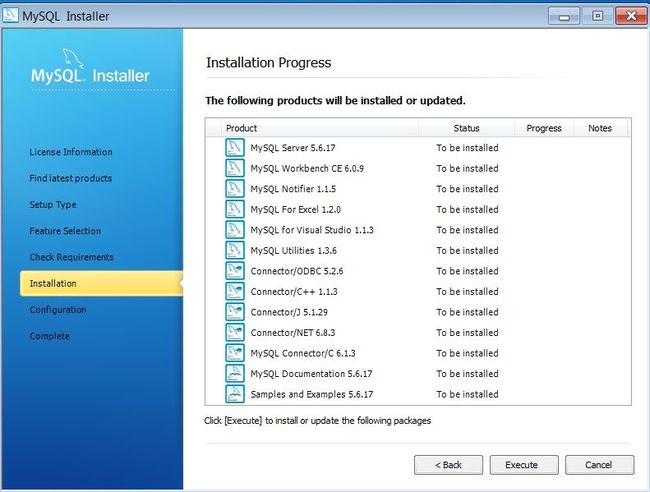
Task: Go to License Information step
Action: click(x=71, y=152)
